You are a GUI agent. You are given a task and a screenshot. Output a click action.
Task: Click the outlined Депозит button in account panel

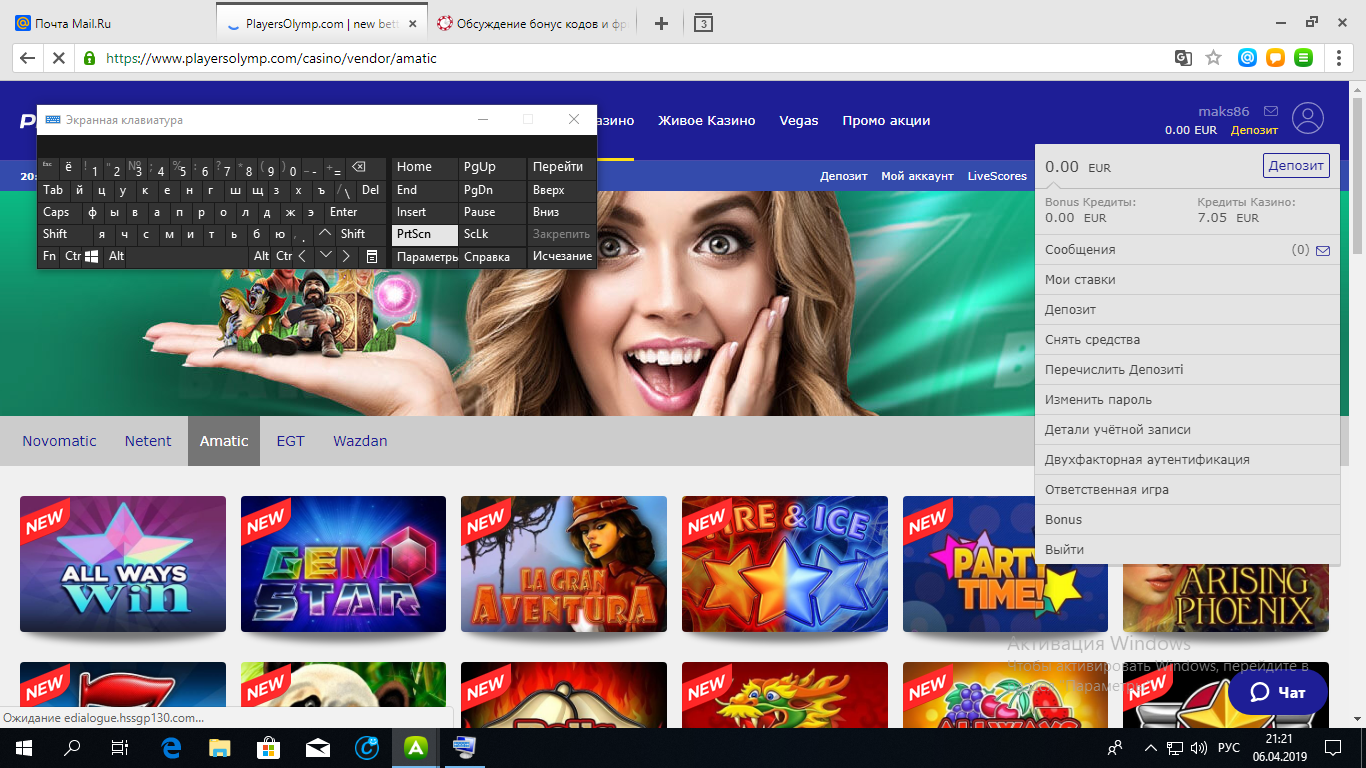1296,166
